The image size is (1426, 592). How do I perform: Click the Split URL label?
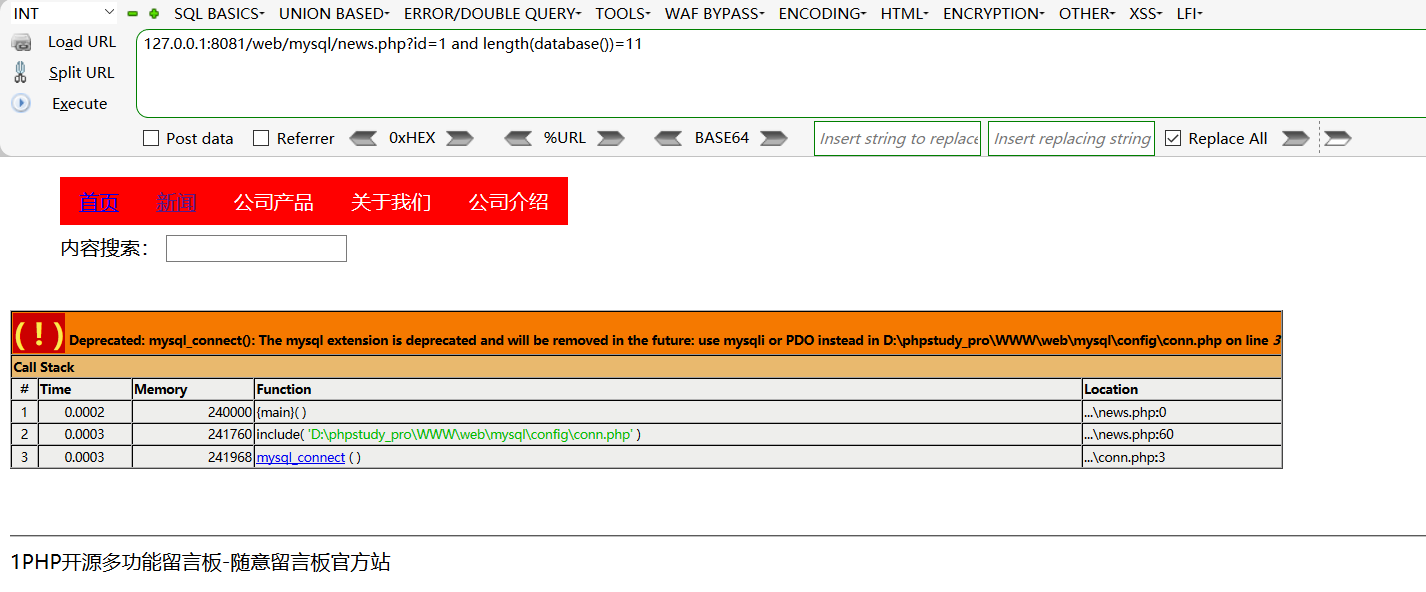point(82,72)
